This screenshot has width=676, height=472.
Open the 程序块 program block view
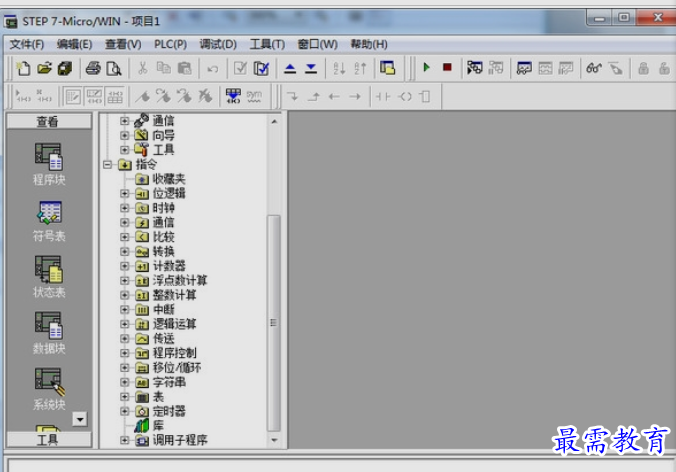pos(49,164)
